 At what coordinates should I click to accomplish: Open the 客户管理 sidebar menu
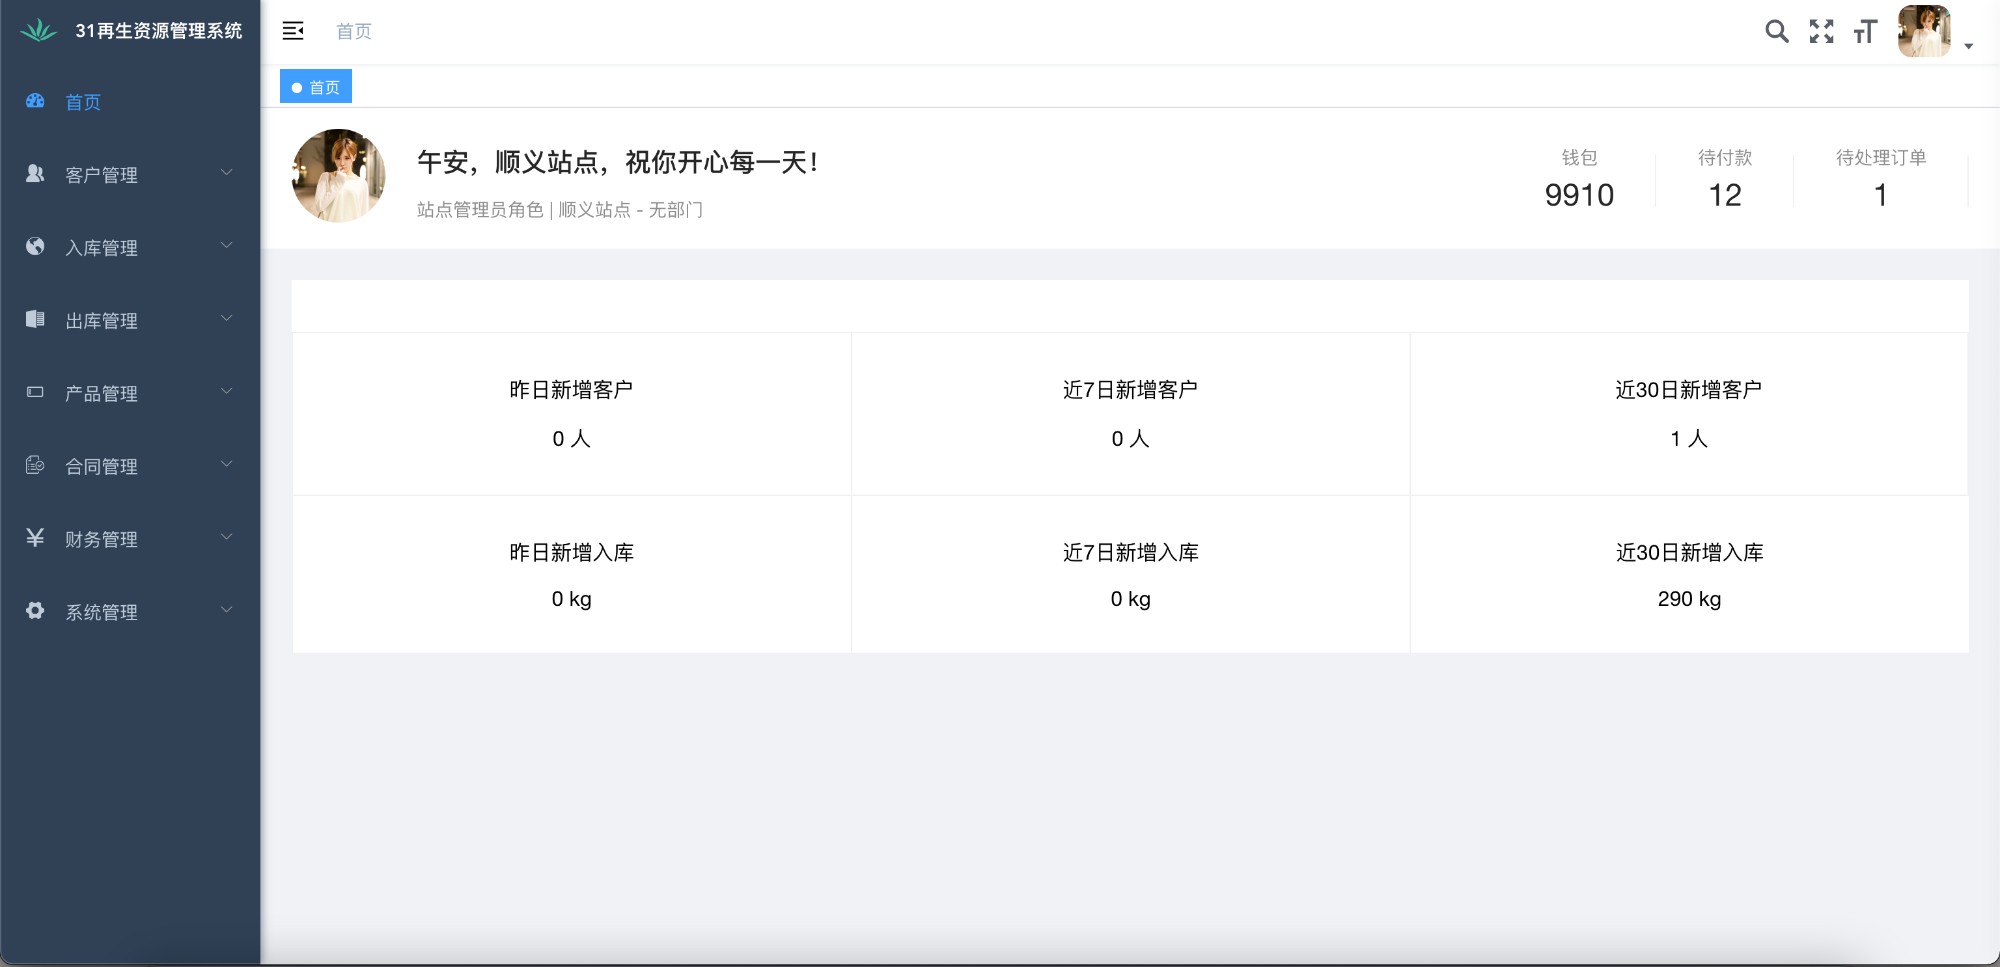[x=130, y=174]
